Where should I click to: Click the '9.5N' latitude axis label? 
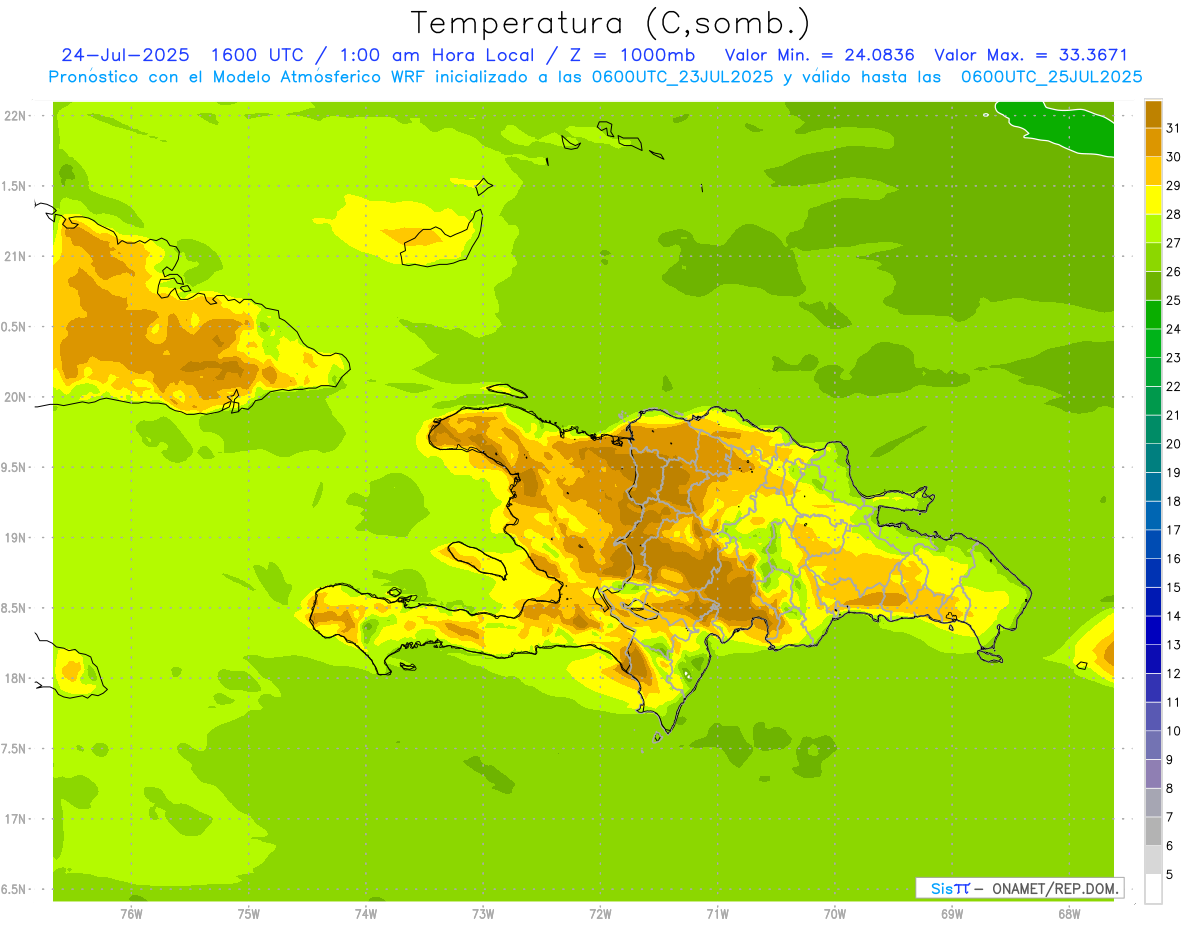pyautogui.click(x=15, y=467)
